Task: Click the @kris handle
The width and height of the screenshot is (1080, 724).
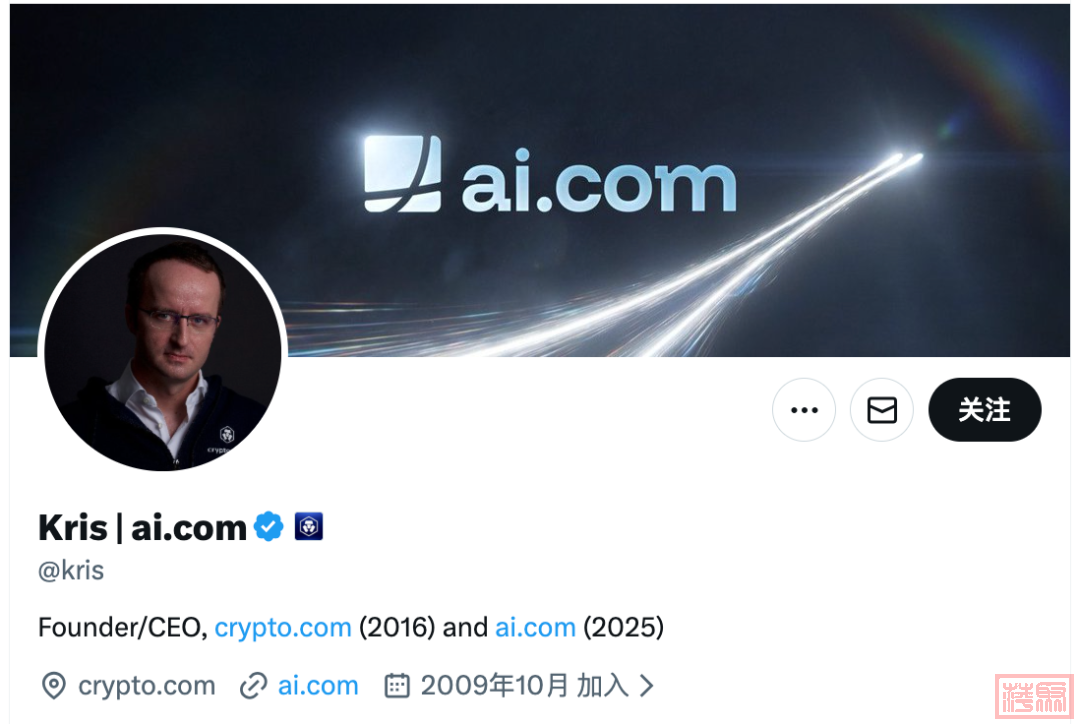Action: 71,571
